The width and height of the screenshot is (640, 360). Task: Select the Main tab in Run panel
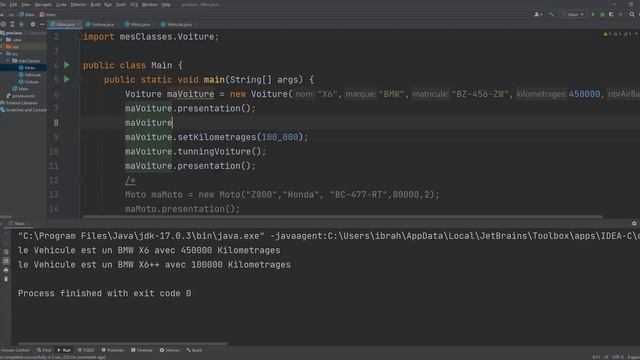18,223
